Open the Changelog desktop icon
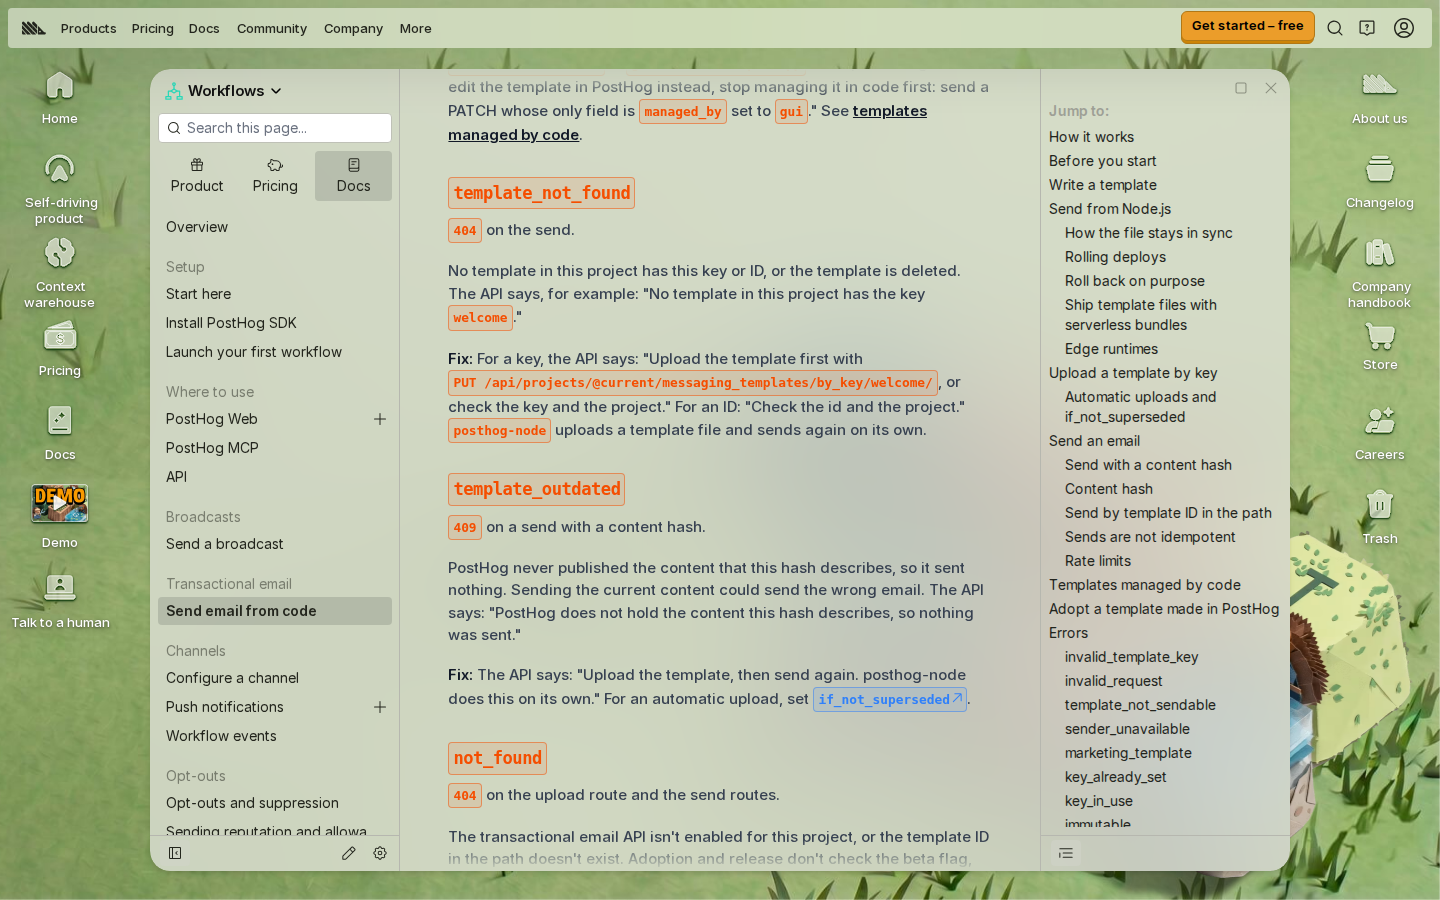 tap(1380, 182)
